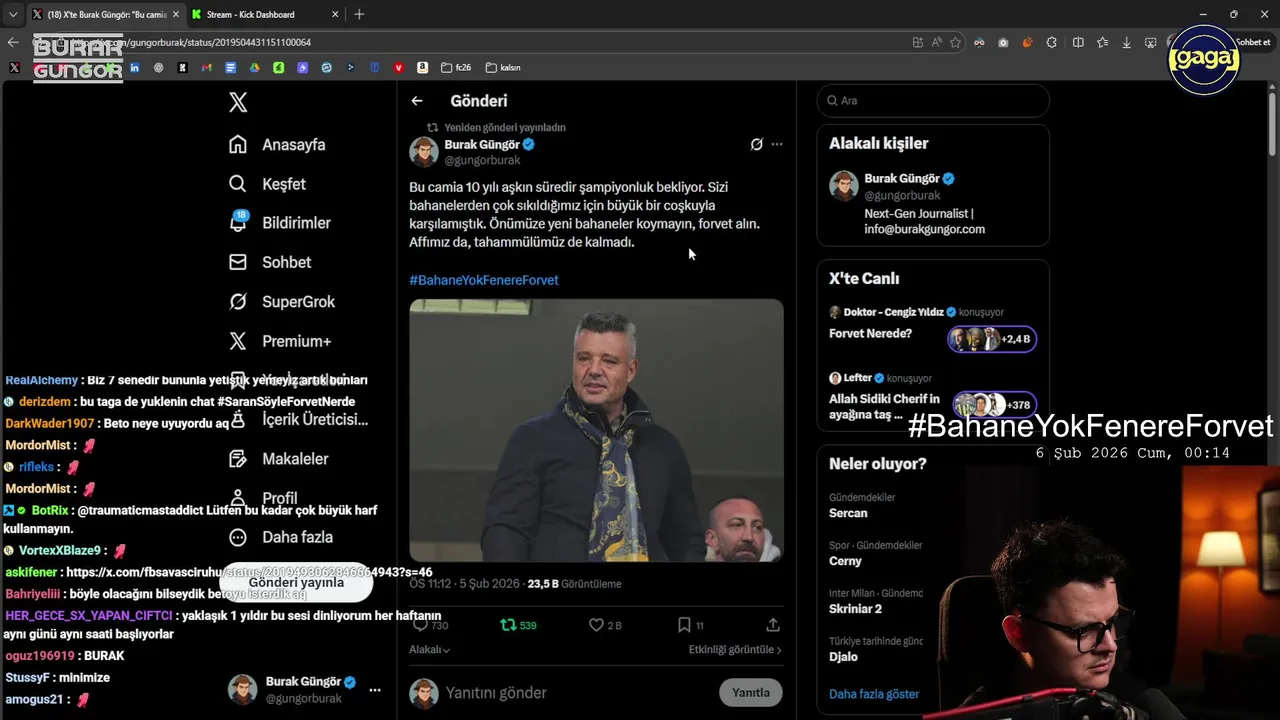Viewport: 1280px width, 720px height.
Task: Open Bildirimler notifications
Action: [x=280, y=223]
